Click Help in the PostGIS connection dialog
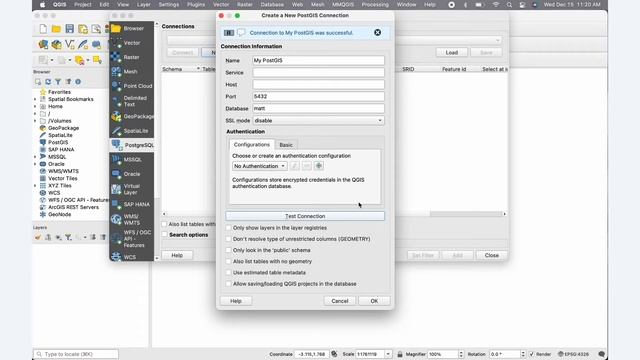This screenshot has height=360, width=640. click(236, 301)
